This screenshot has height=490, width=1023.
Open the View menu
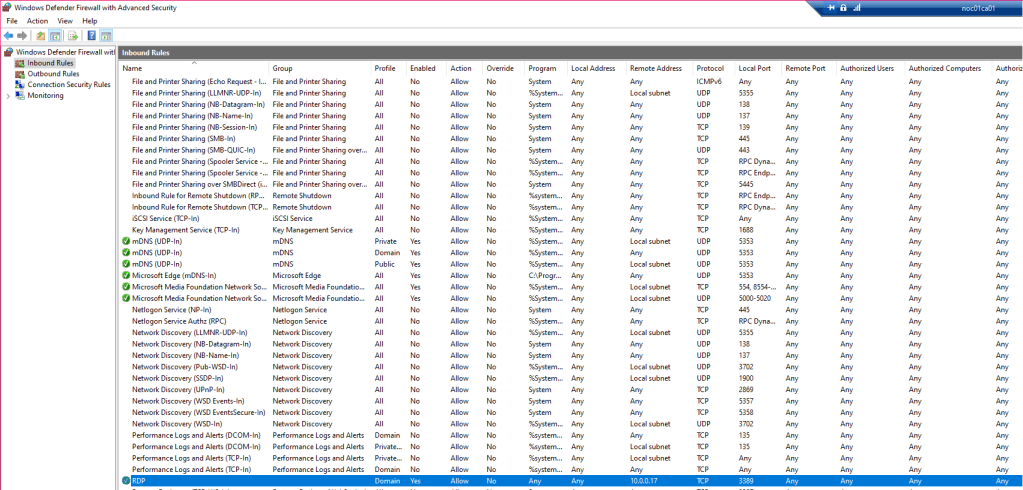click(65, 20)
